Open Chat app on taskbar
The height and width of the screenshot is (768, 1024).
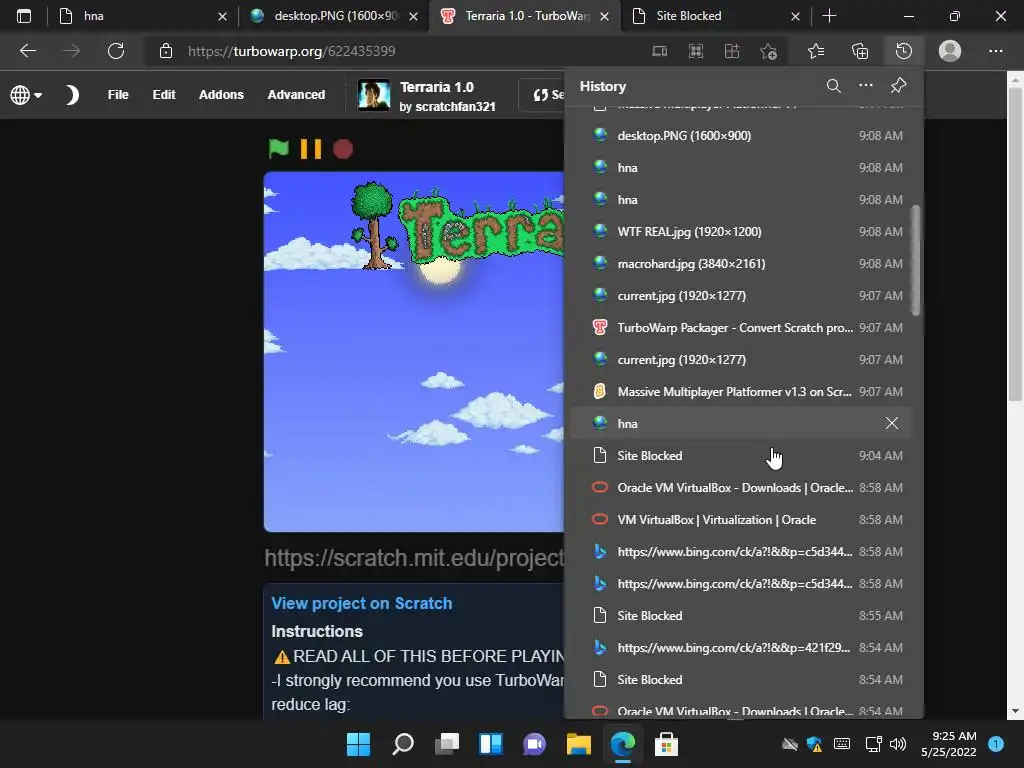(534, 744)
